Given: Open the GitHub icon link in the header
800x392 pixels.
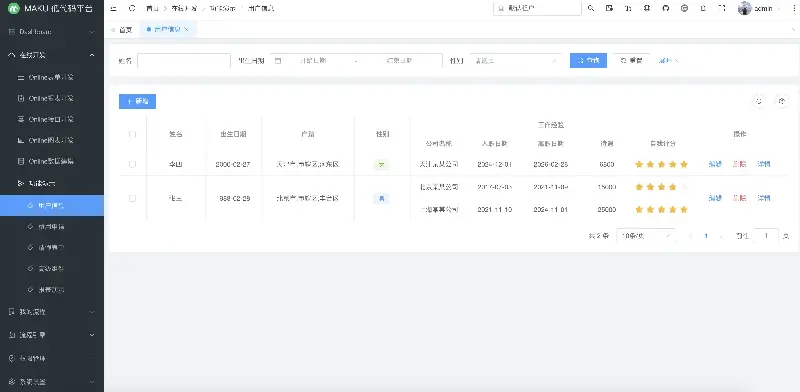Looking at the screenshot, I should (665, 8).
